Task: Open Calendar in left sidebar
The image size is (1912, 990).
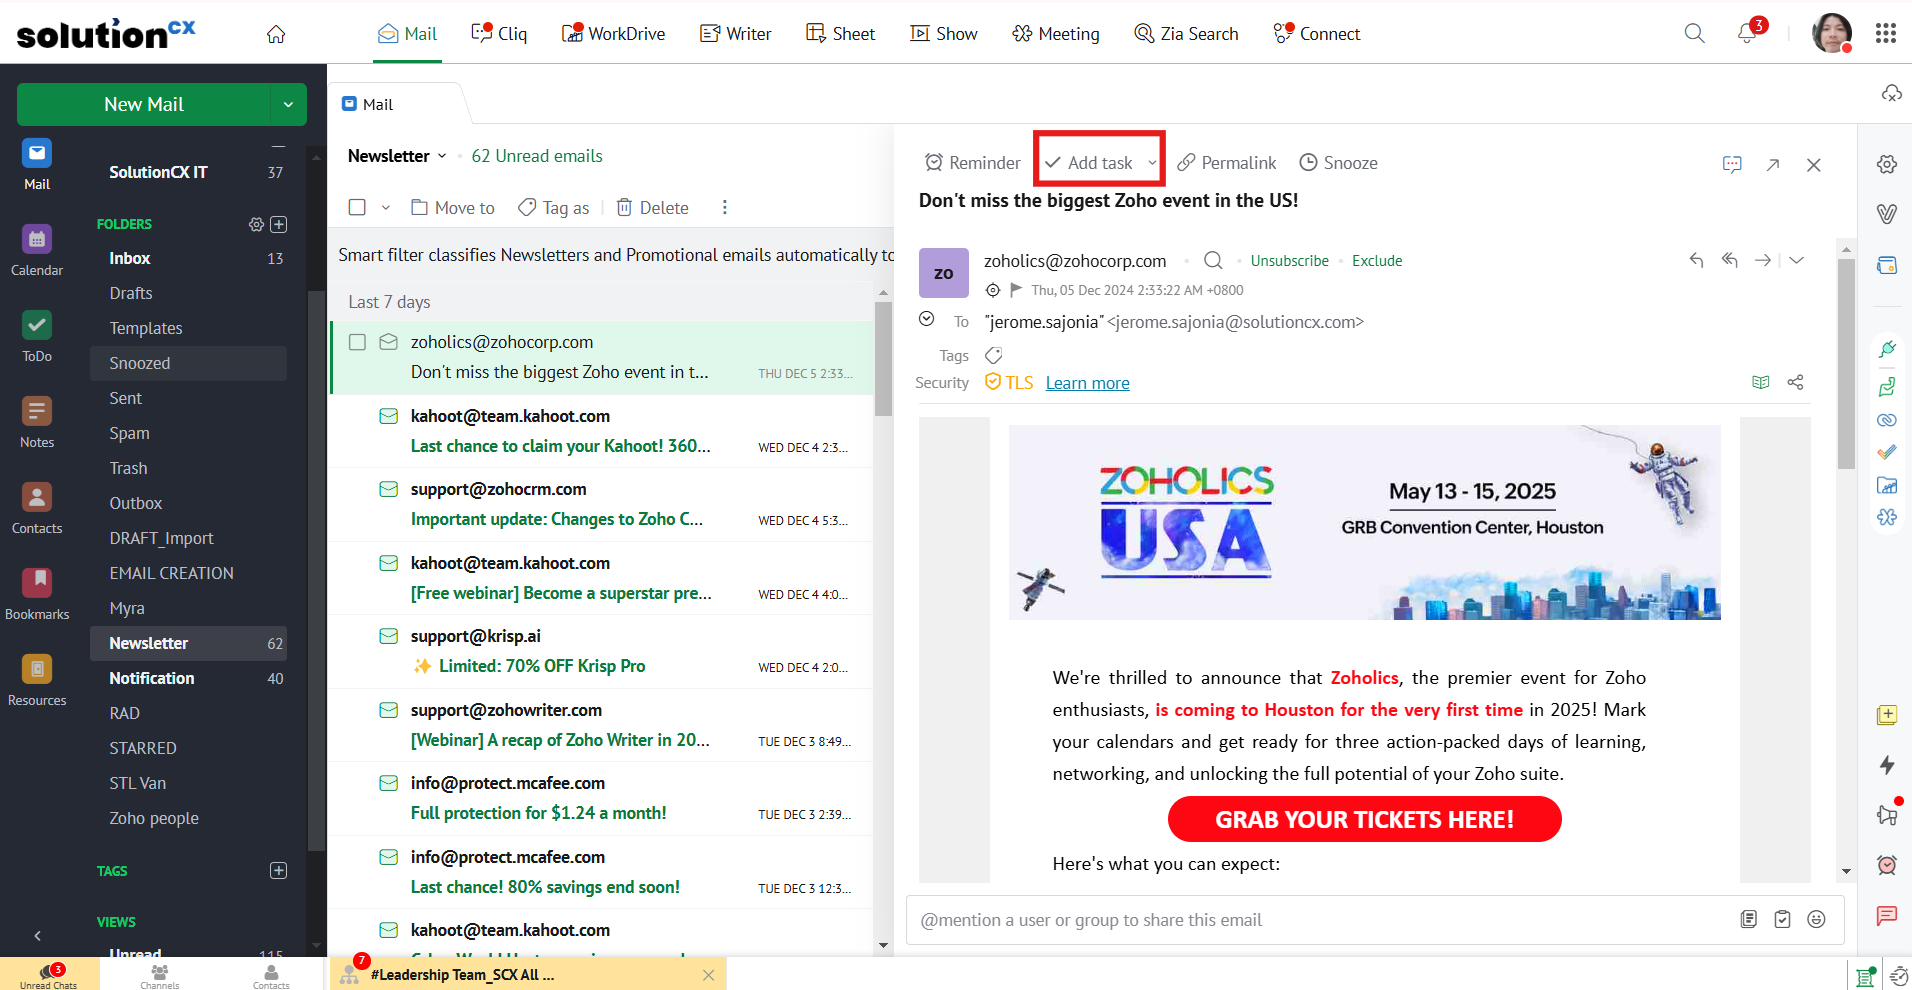Action: tap(37, 250)
